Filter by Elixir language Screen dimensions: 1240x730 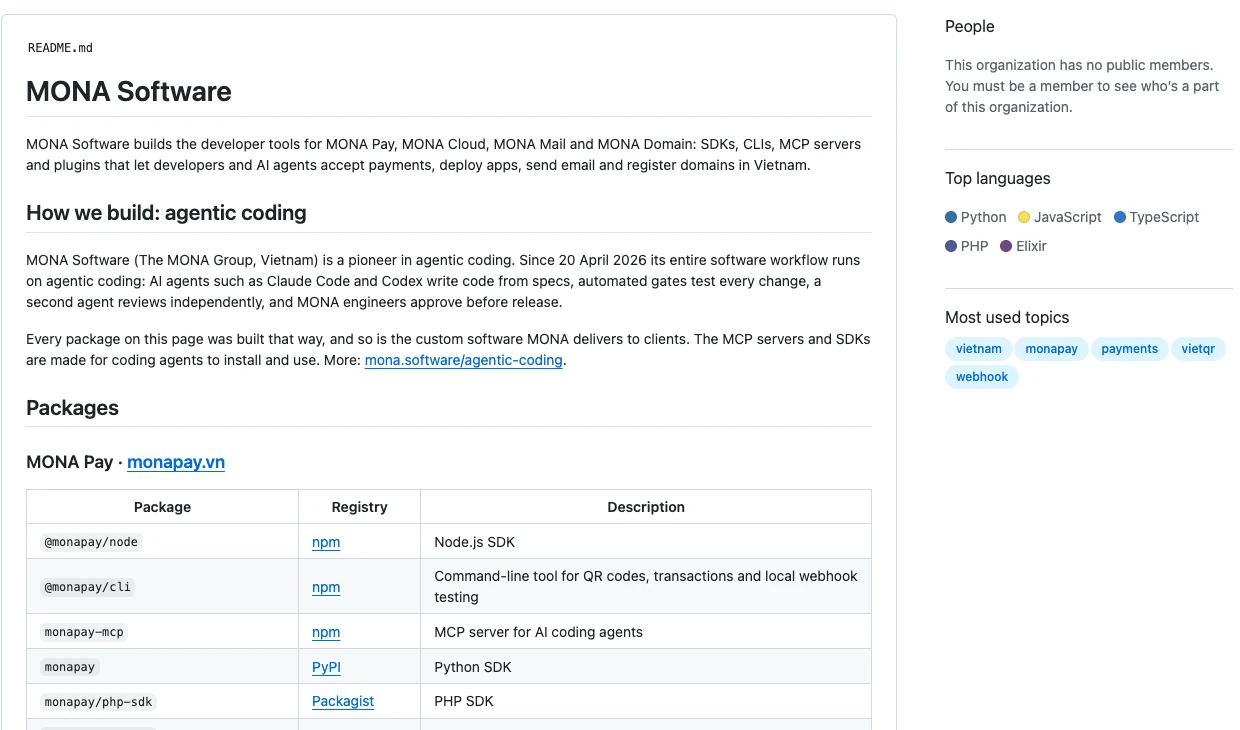coord(1024,246)
